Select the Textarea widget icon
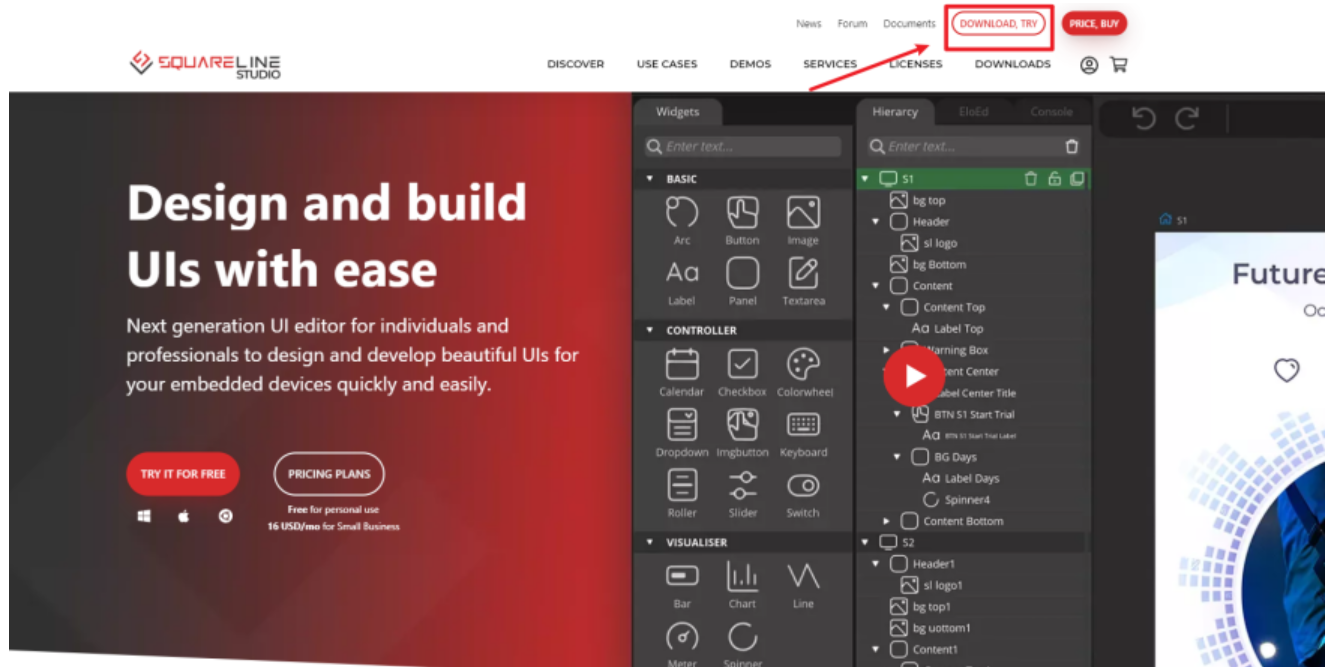This screenshot has height=667, width=1325. [803, 273]
